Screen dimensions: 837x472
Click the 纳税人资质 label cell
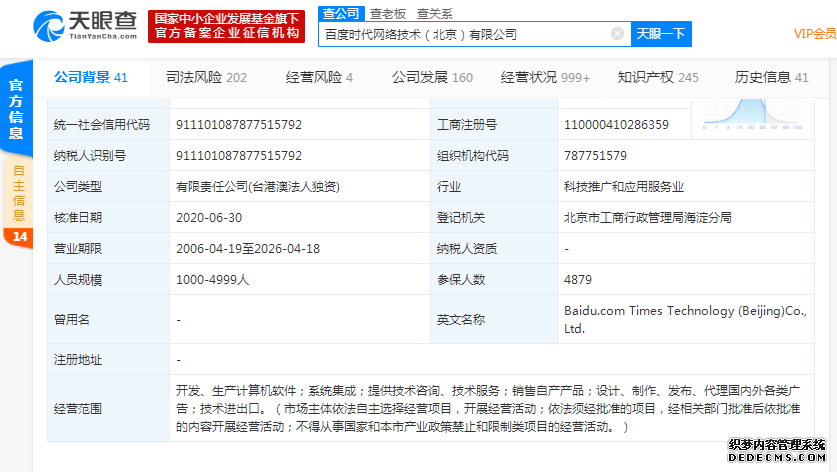tap(494, 248)
